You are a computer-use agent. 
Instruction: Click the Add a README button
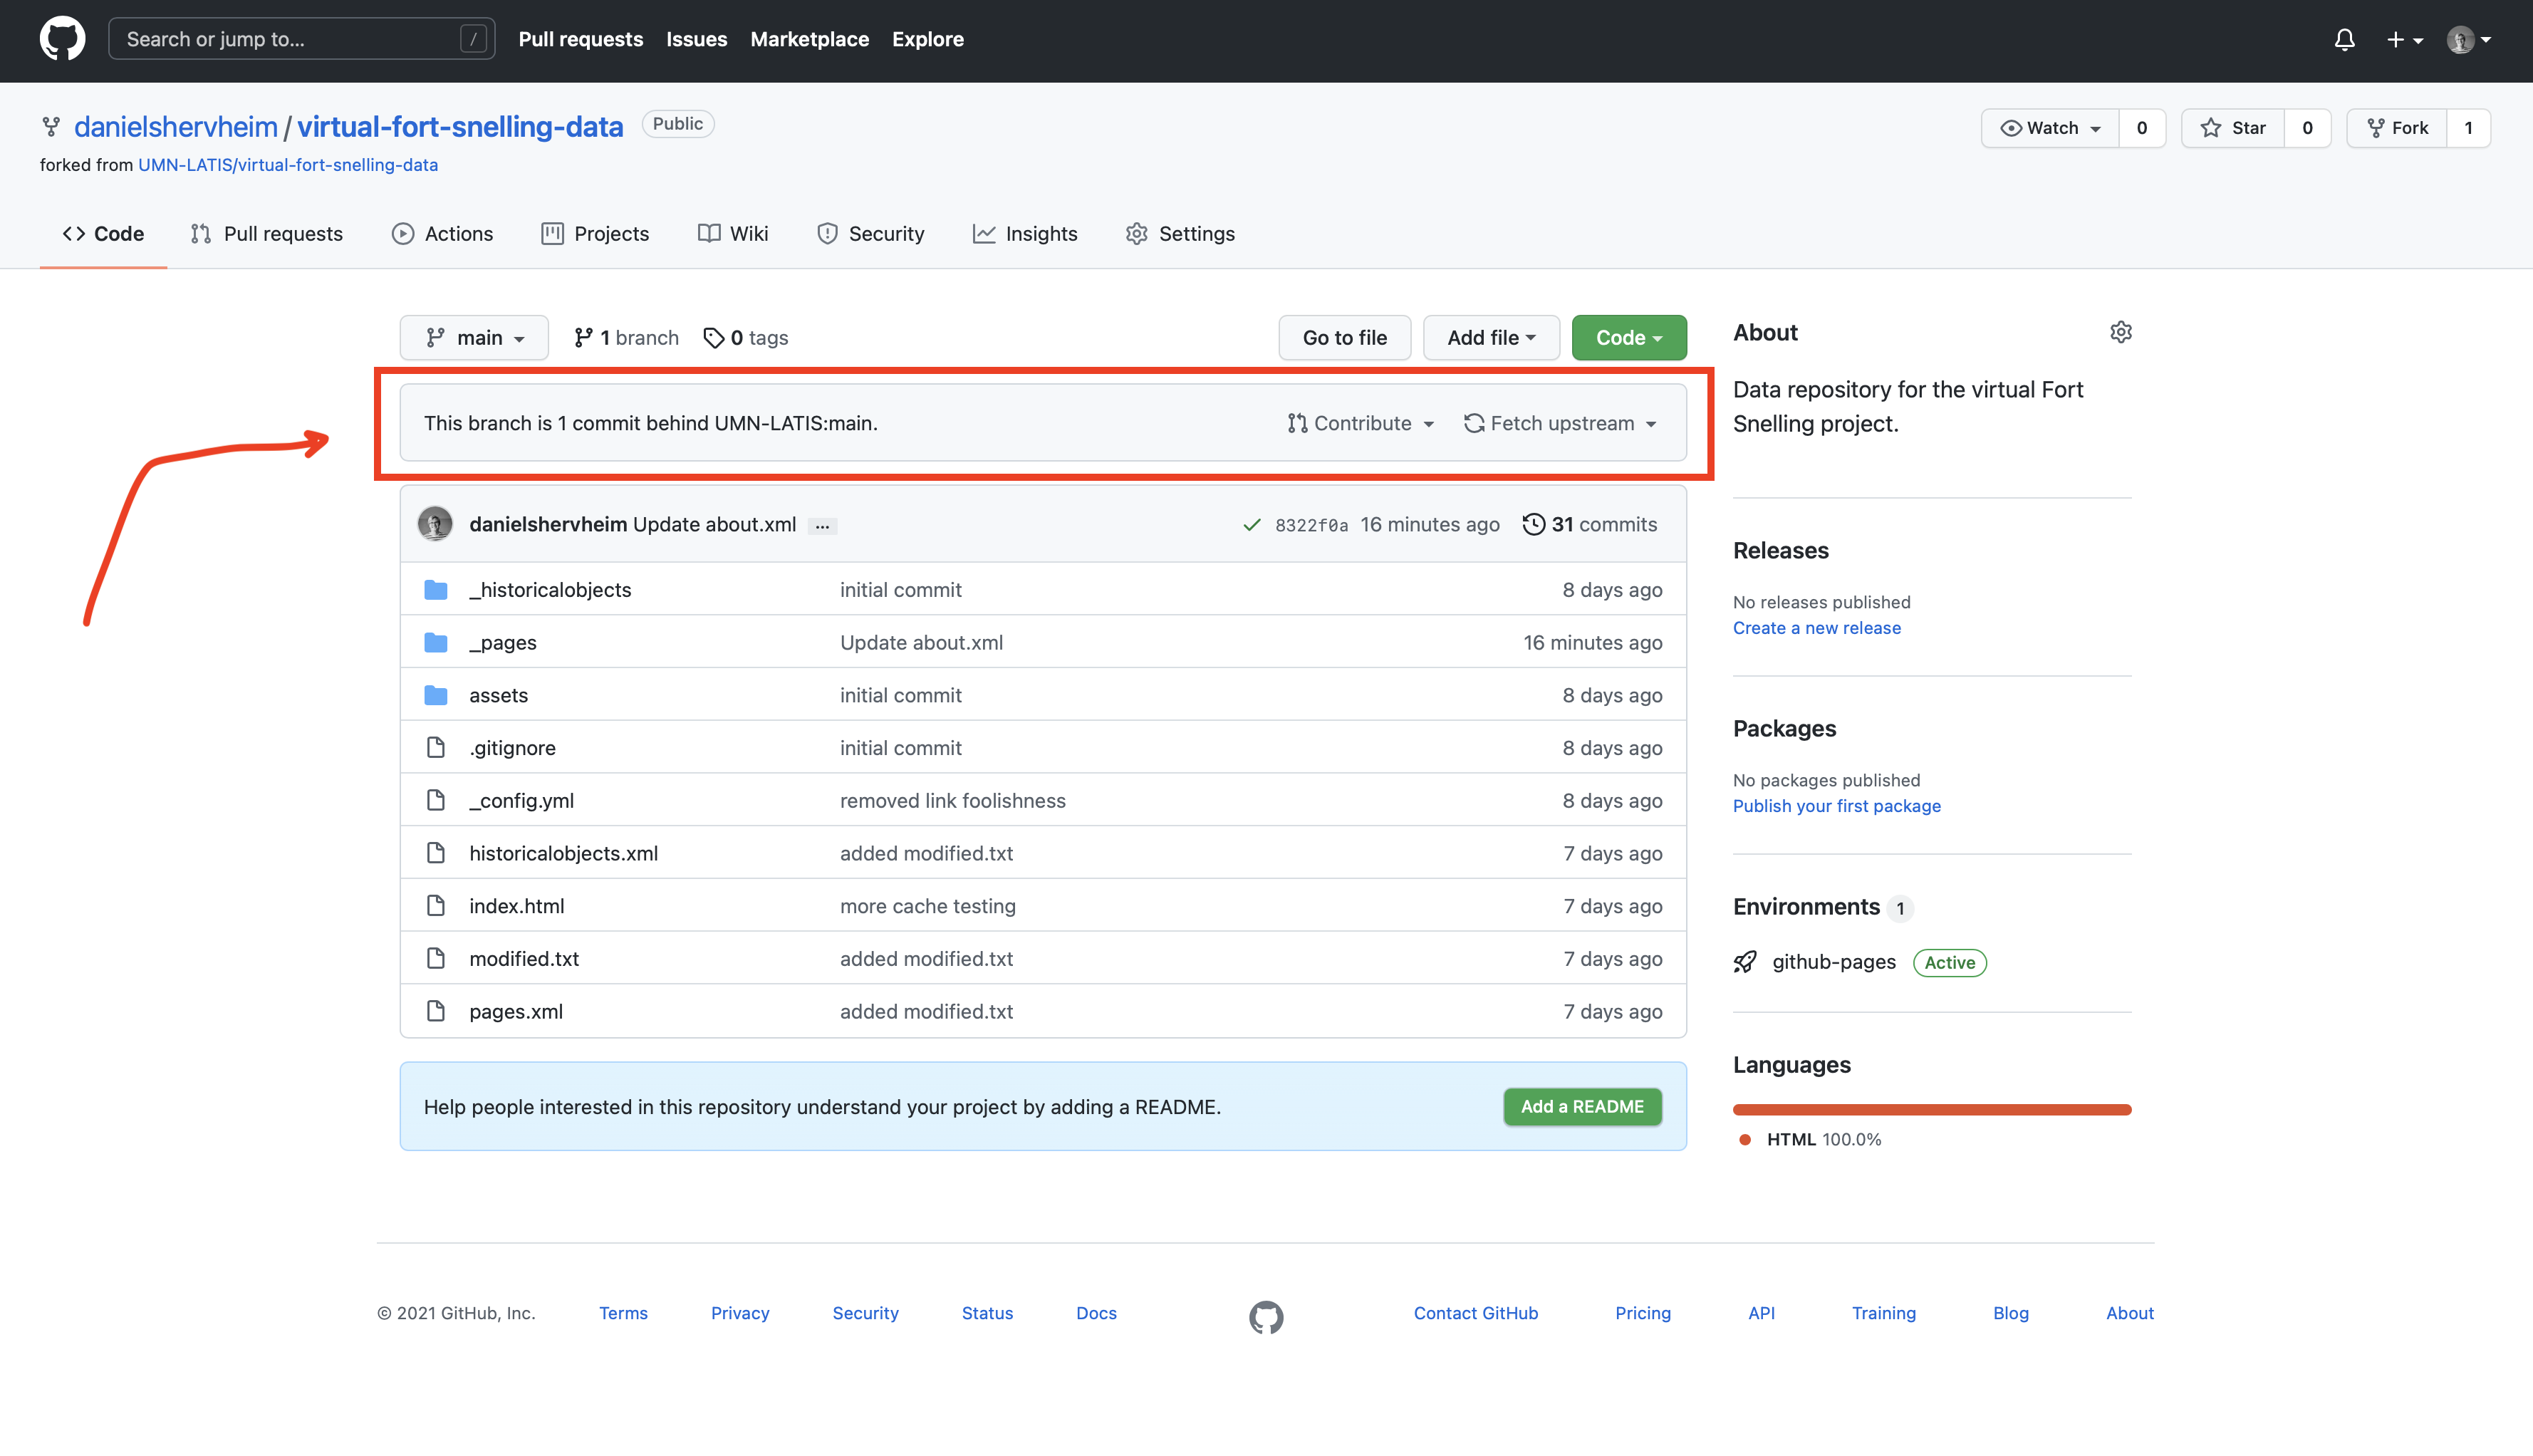click(x=1582, y=1106)
